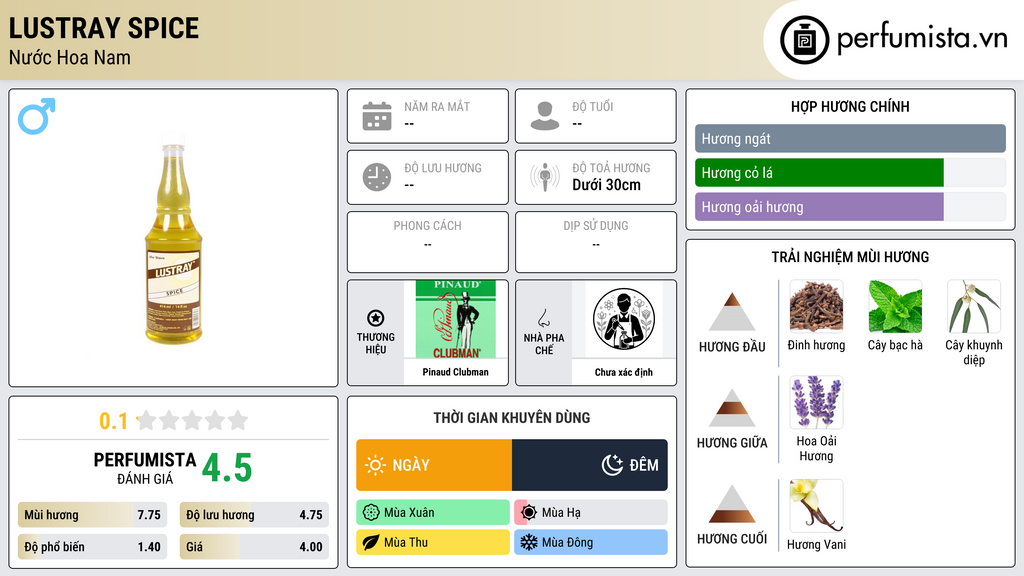Screen dimensions: 1024x576
Task: Open the Lustray Spice bottle image
Action: [x=174, y=238]
